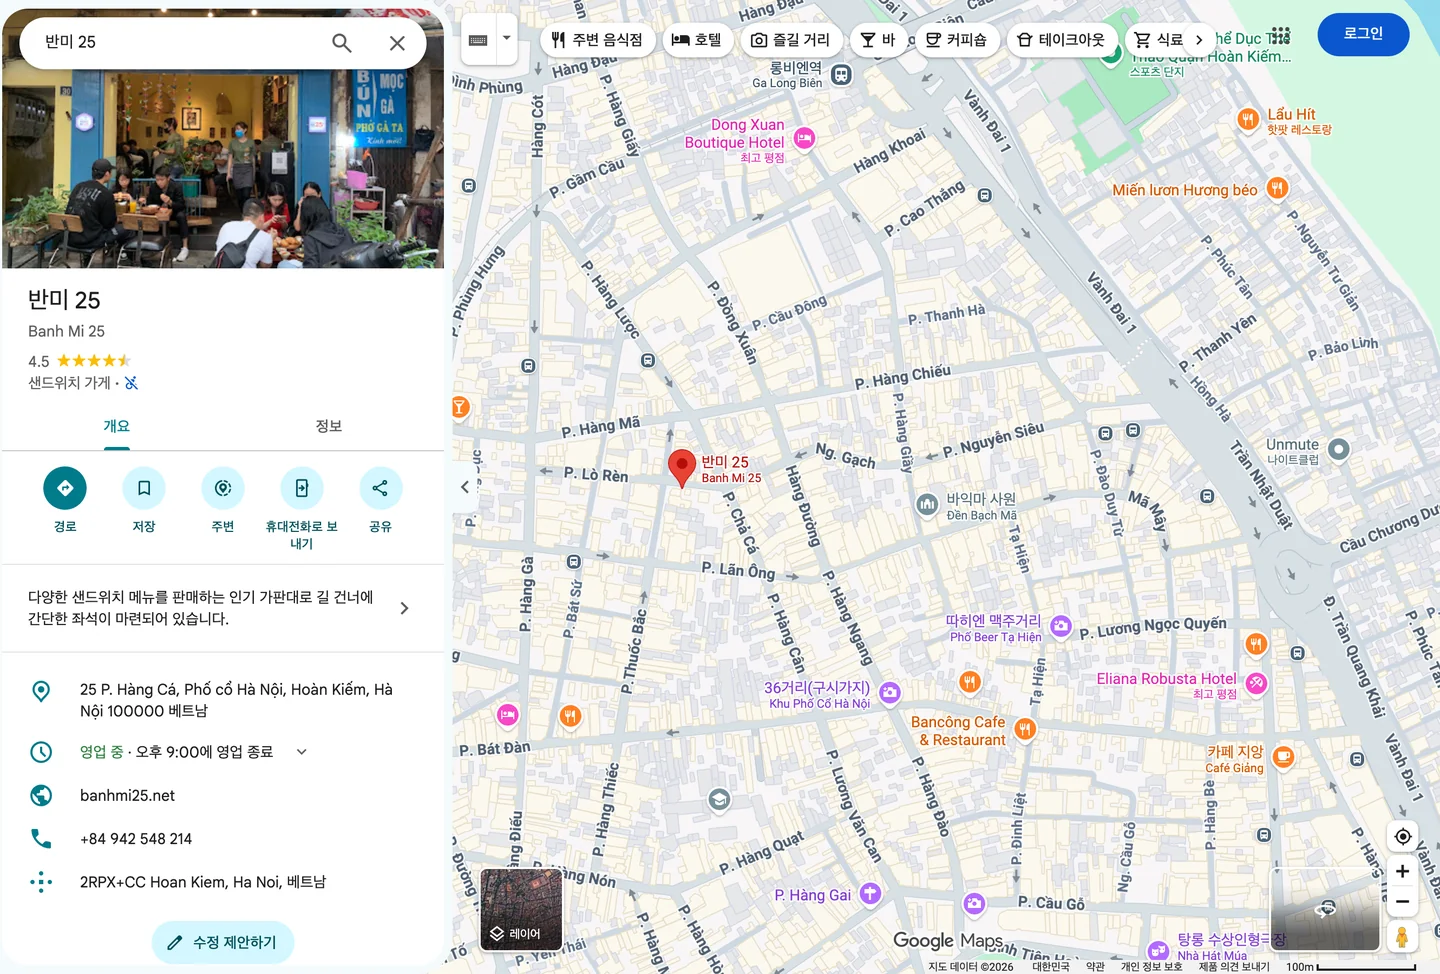
Task: Click the 로그인 sign-in button
Action: (1363, 34)
